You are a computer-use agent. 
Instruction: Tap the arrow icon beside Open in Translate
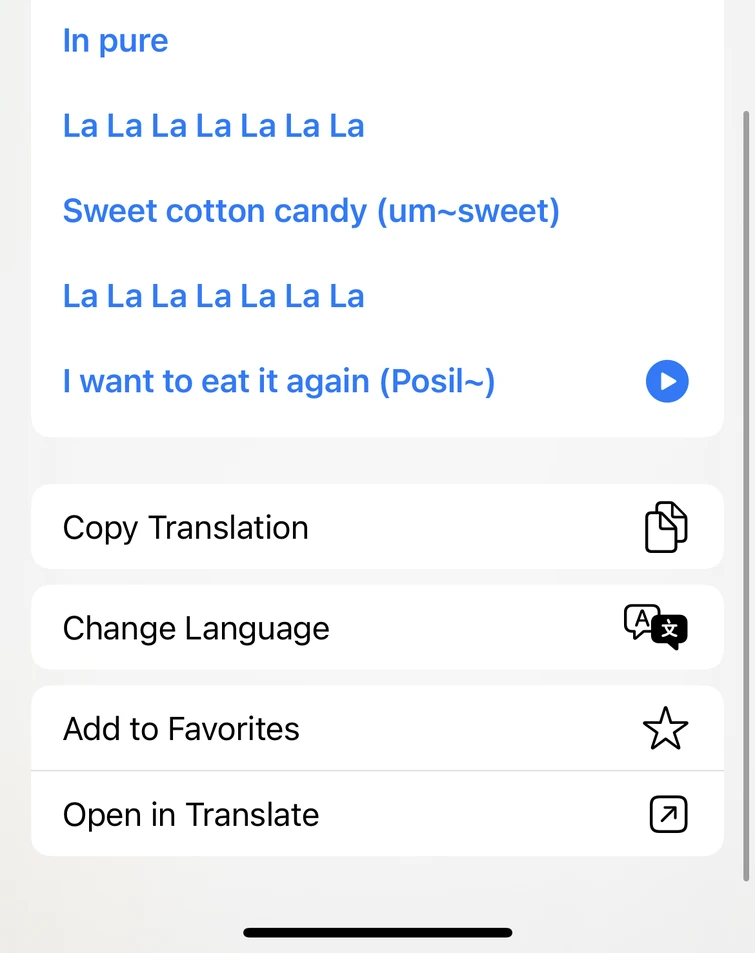point(666,814)
